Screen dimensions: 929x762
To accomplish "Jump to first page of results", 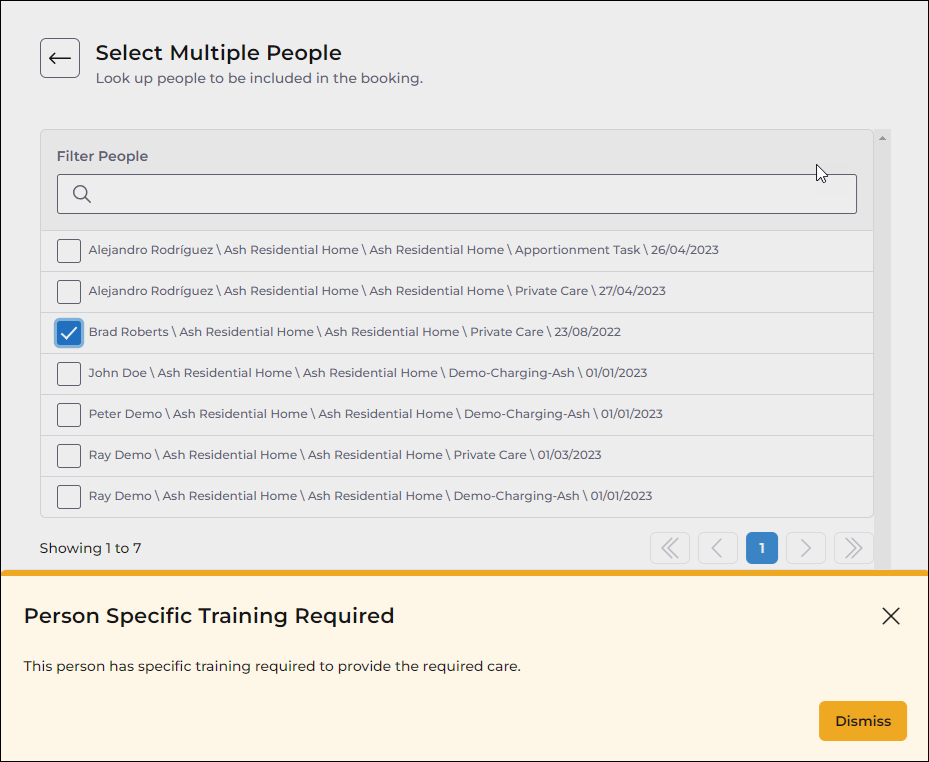I will click(x=669, y=548).
